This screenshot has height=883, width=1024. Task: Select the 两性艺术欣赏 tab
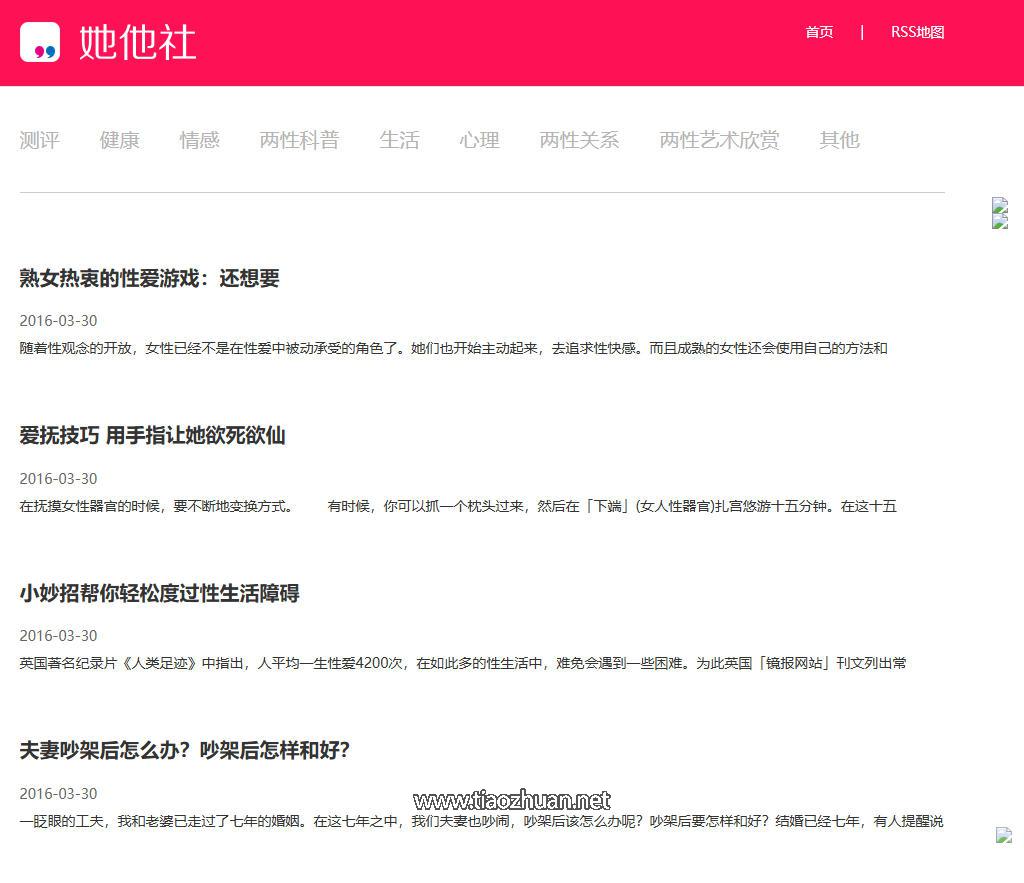click(x=719, y=140)
